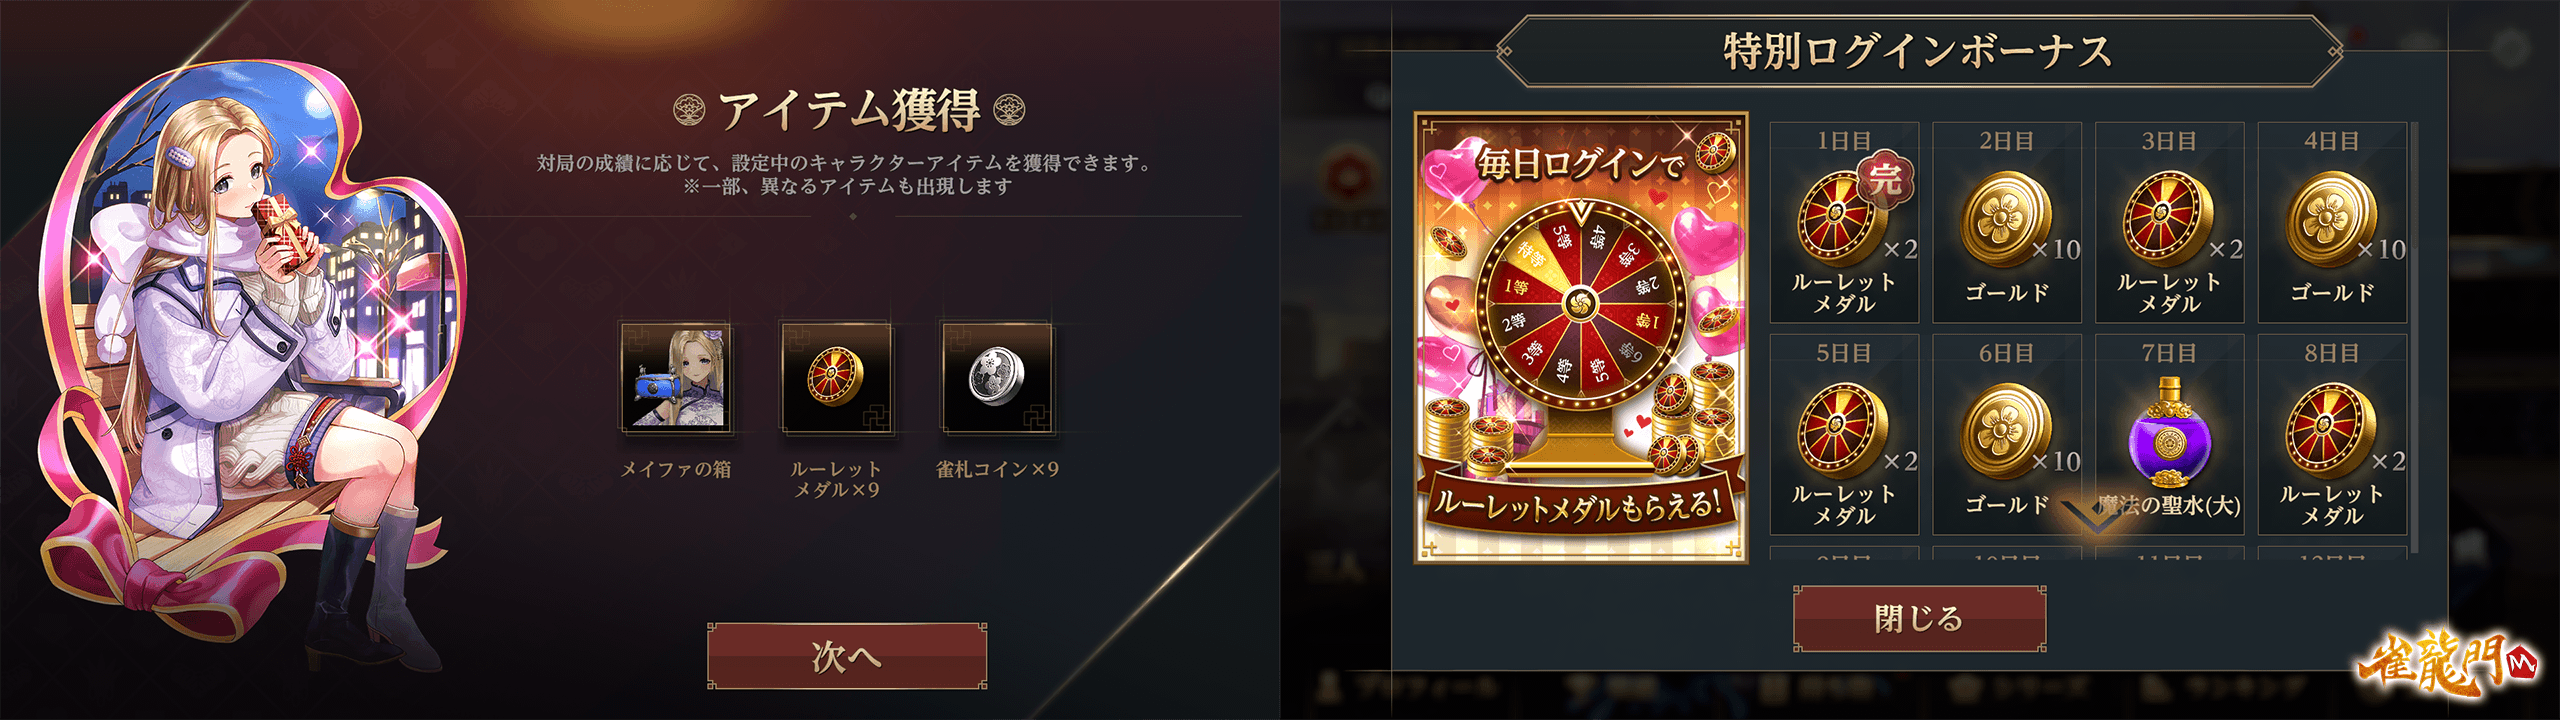Click the 4日目 gold coin reward
This screenshot has height=720, width=2560.
2332,222
